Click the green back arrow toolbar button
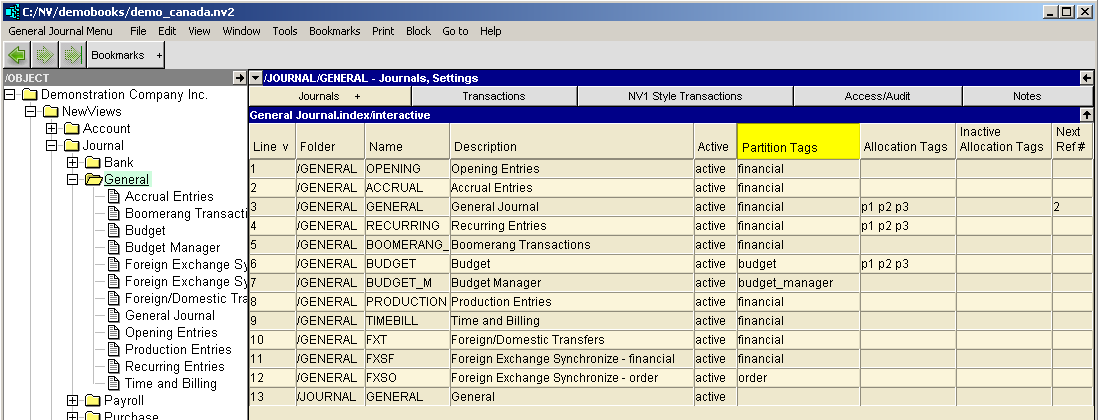 [x=17, y=55]
